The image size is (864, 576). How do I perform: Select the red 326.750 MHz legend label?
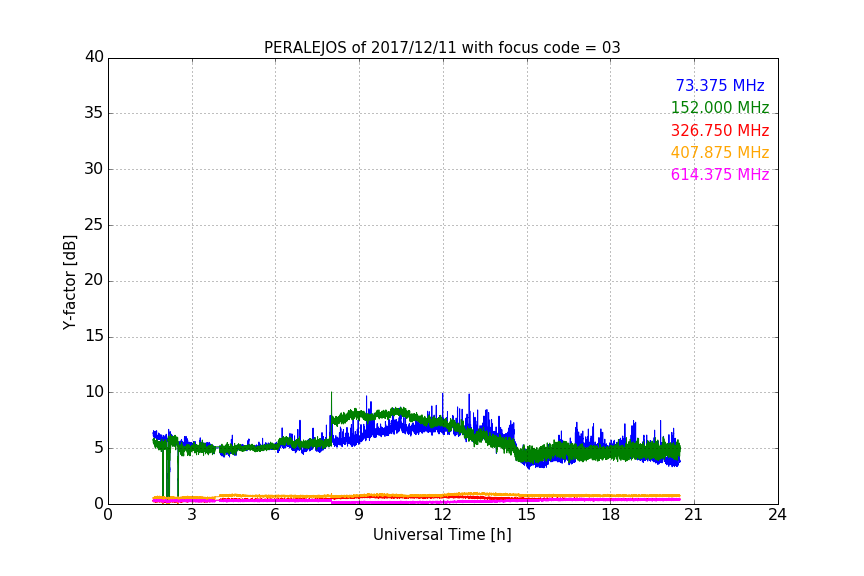coord(720,131)
